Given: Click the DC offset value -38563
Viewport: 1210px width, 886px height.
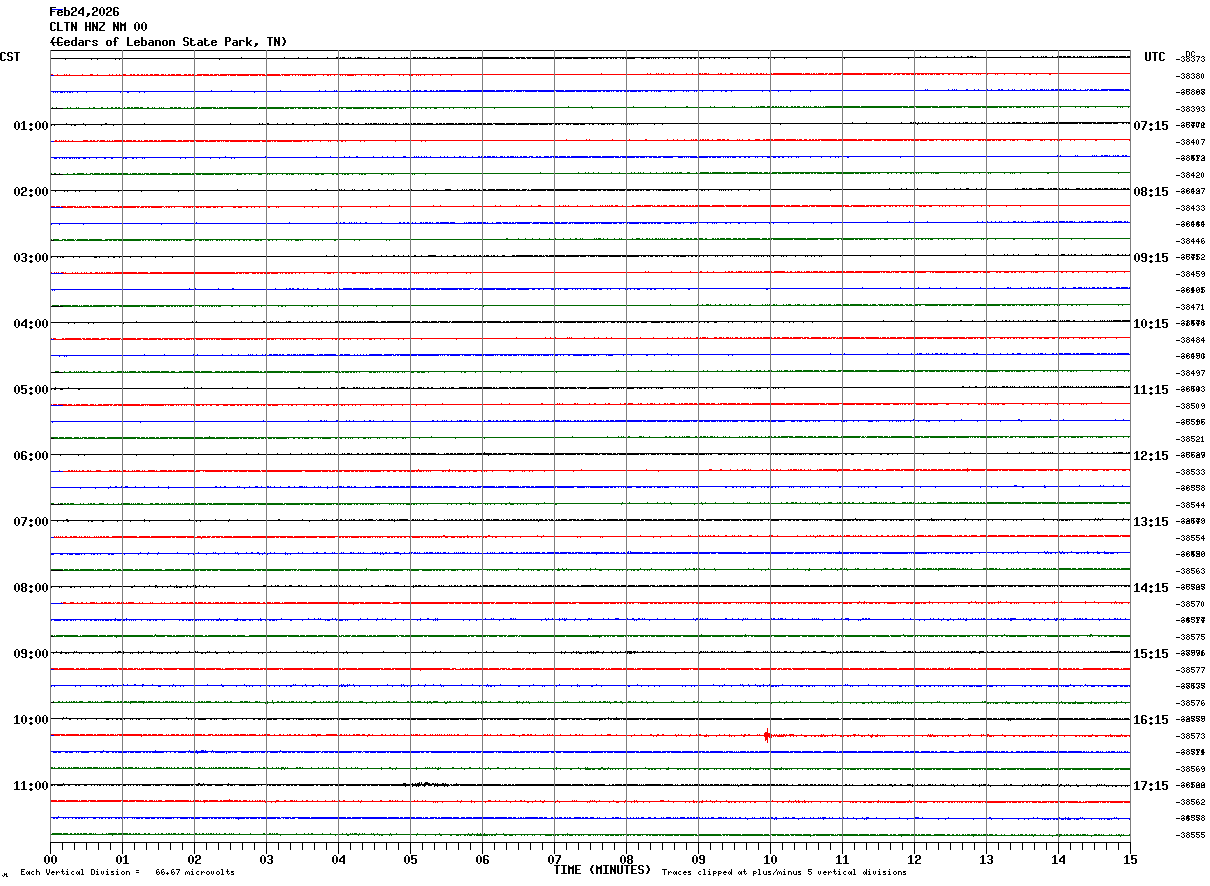Looking at the screenshot, I should click(1190, 571).
